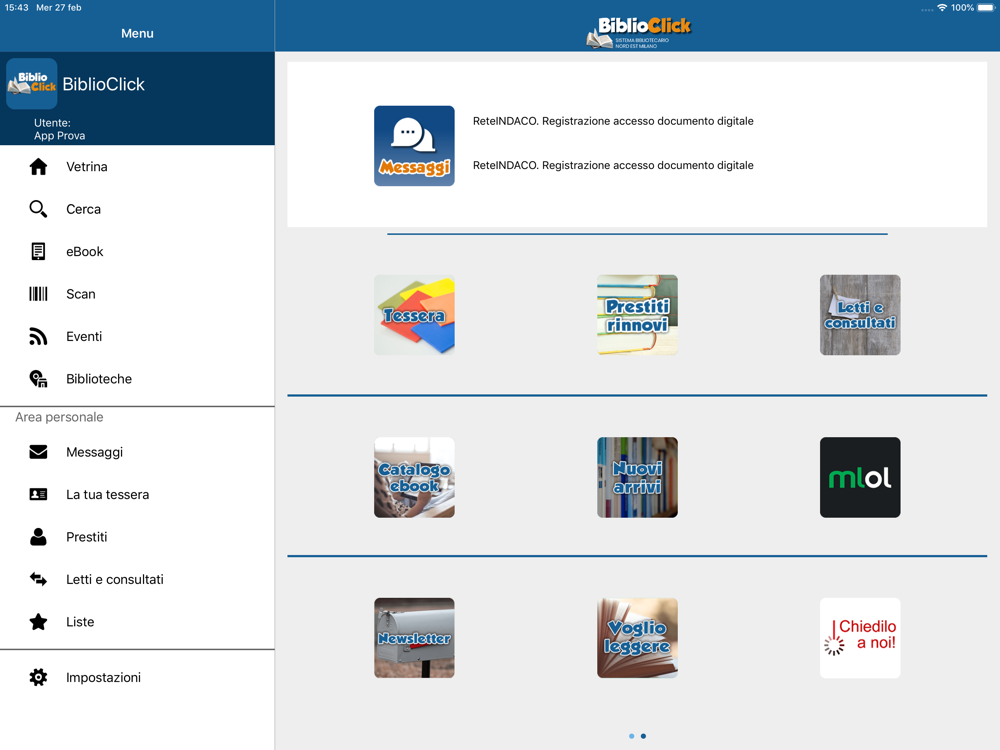Click the La tua tessera card icon
Viewport: 1000px width, 750px height.
[x=38, y=494]
